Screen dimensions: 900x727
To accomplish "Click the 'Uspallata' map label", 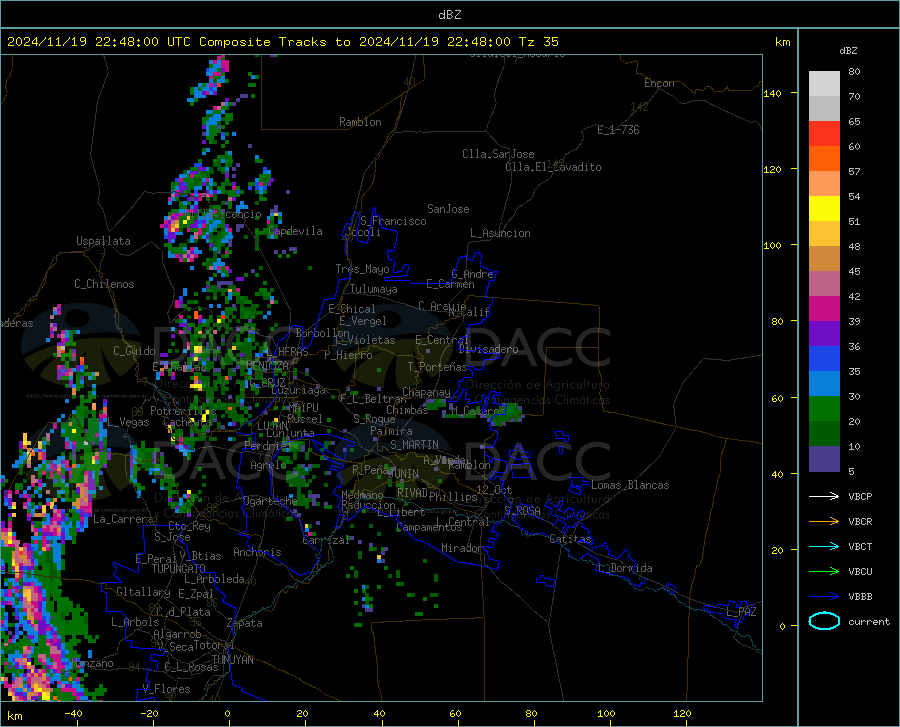I will point(103,241).
